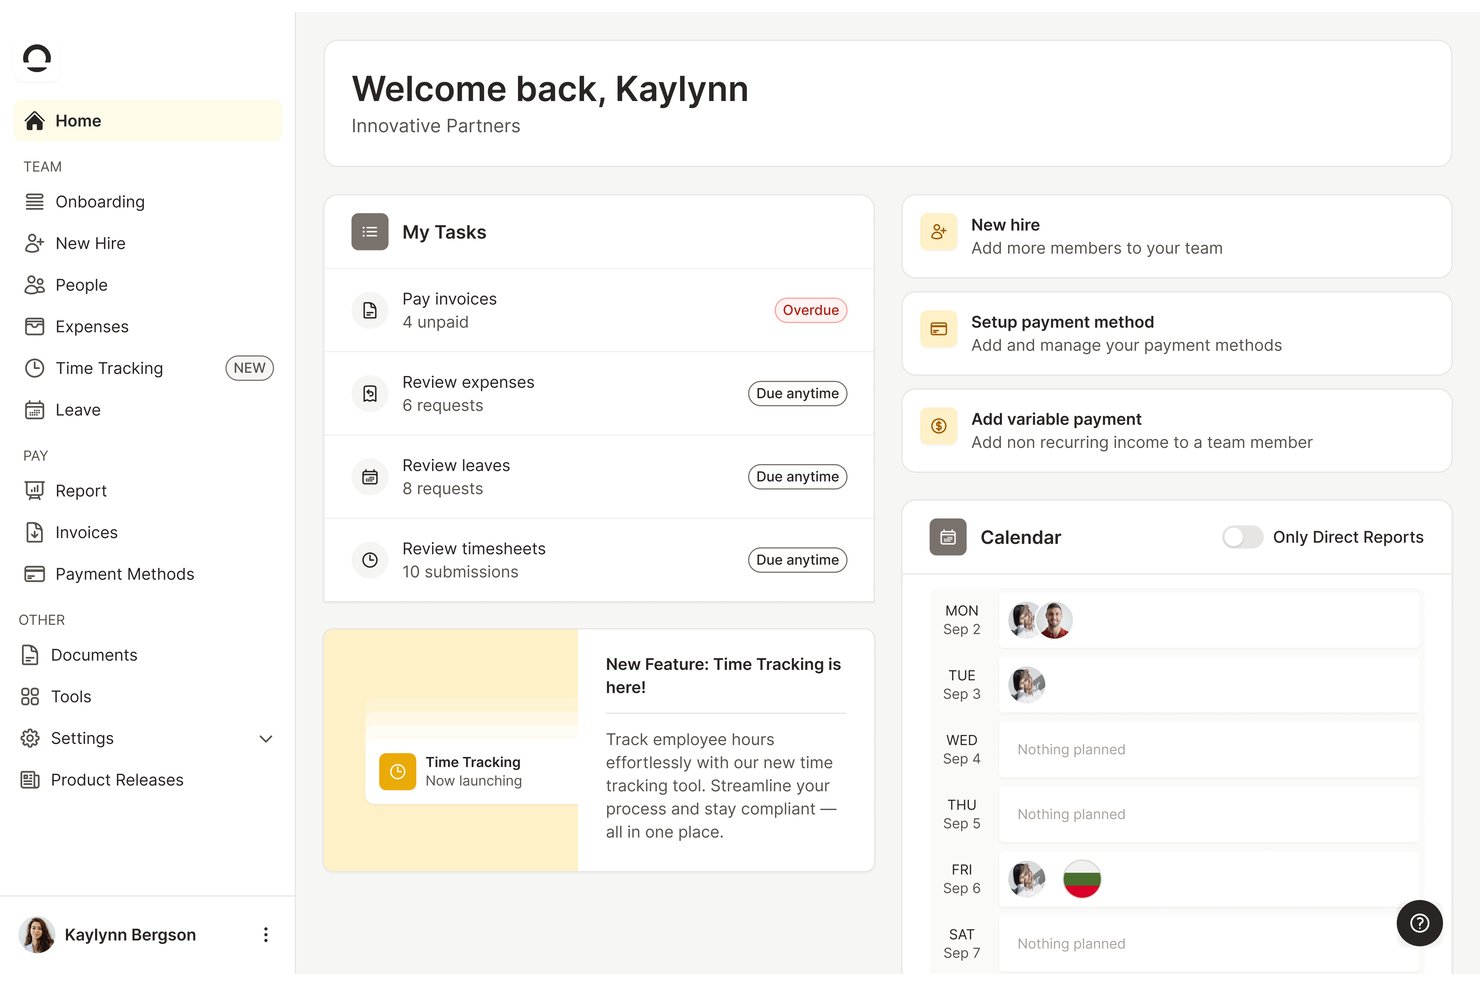This screenshot has width=1480, height=987.
Task: Open the help question mark button
Action: 1419,923
